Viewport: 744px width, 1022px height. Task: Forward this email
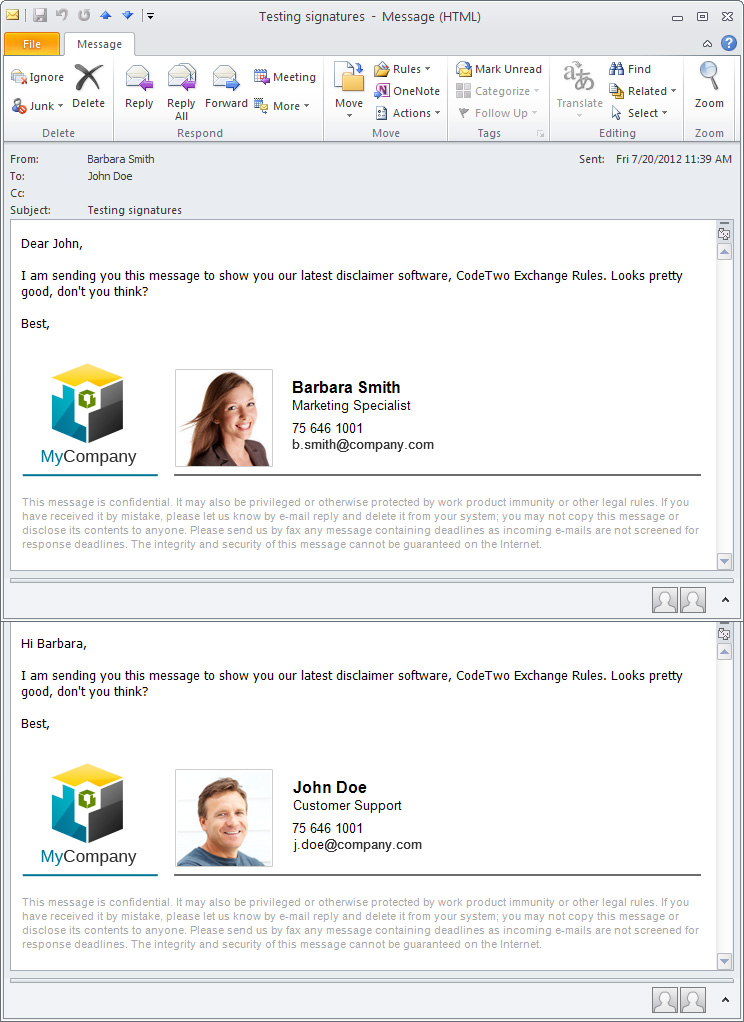tap(226, 87)
